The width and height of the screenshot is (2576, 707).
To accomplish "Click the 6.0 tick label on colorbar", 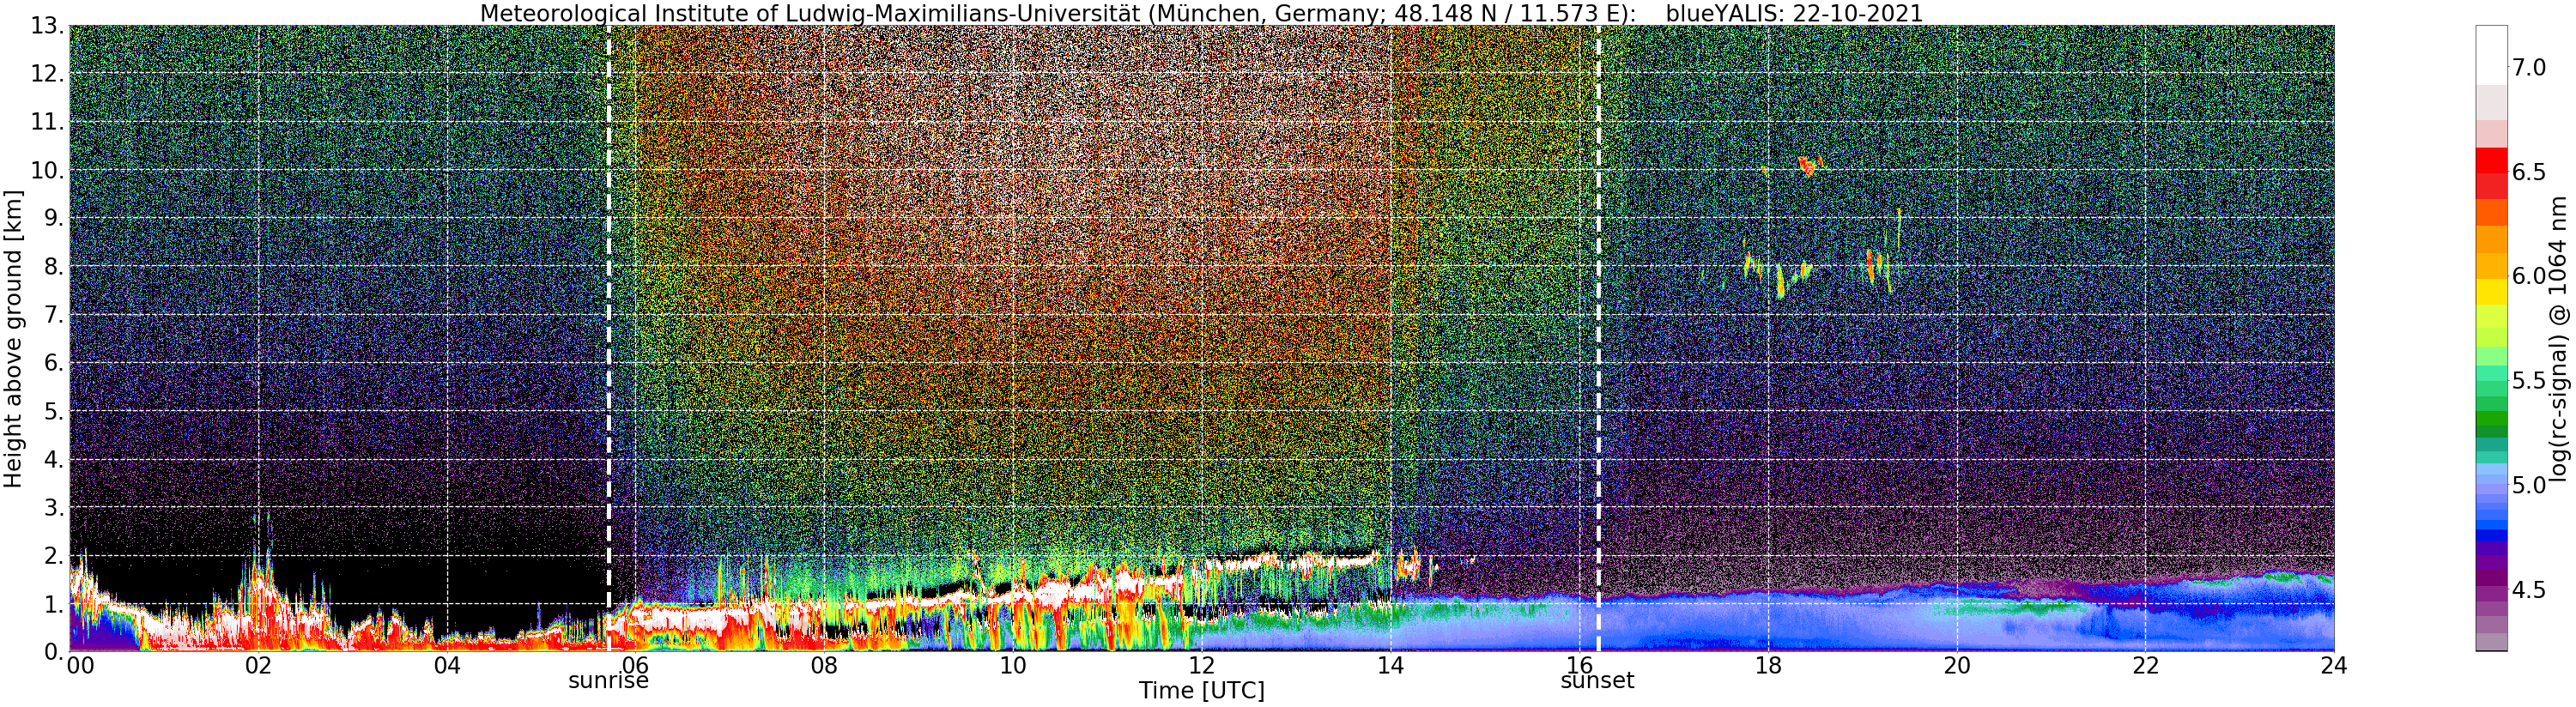I will tap(2528, 276).
